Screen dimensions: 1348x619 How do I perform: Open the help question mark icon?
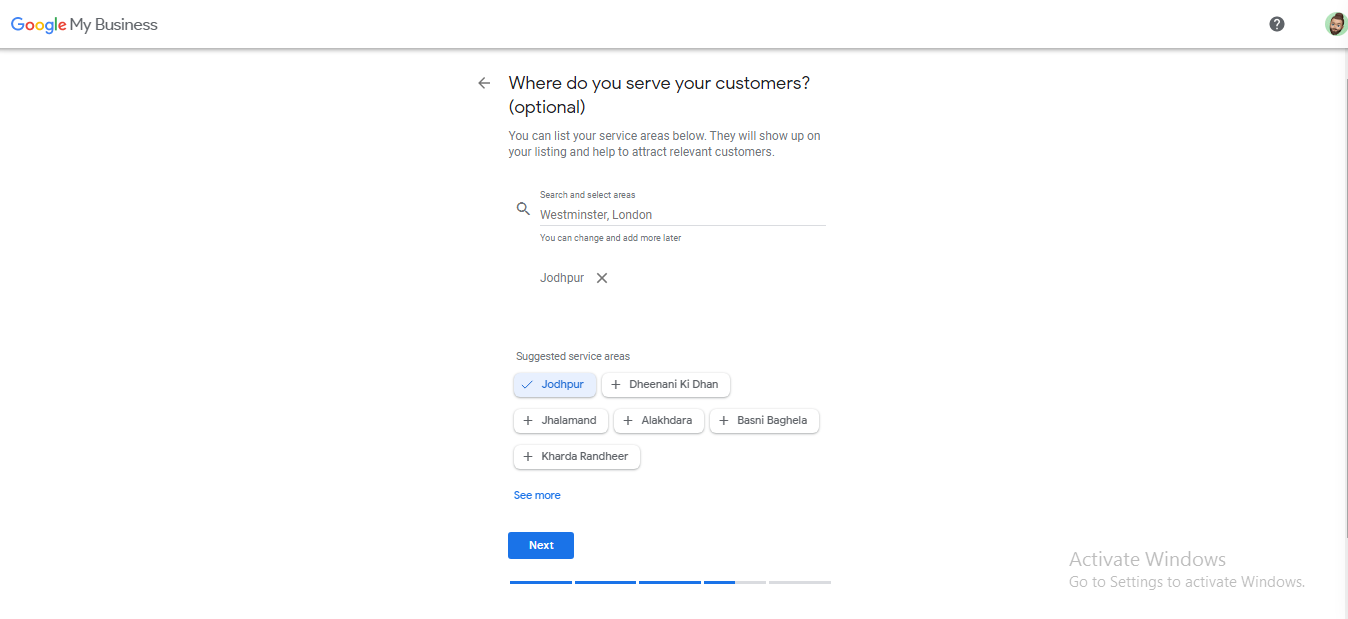[x=1277, y=24]
